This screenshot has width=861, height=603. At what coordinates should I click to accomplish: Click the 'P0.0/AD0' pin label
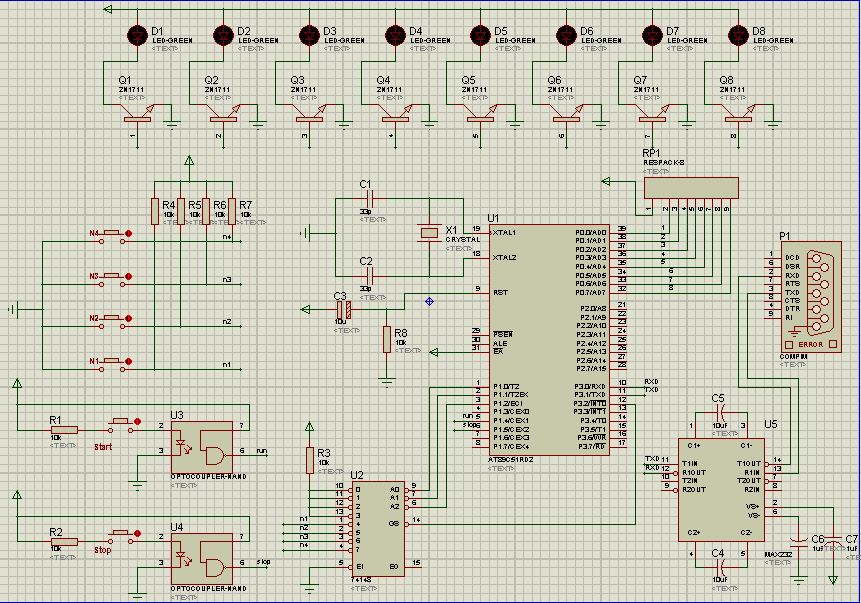[590, 232]
